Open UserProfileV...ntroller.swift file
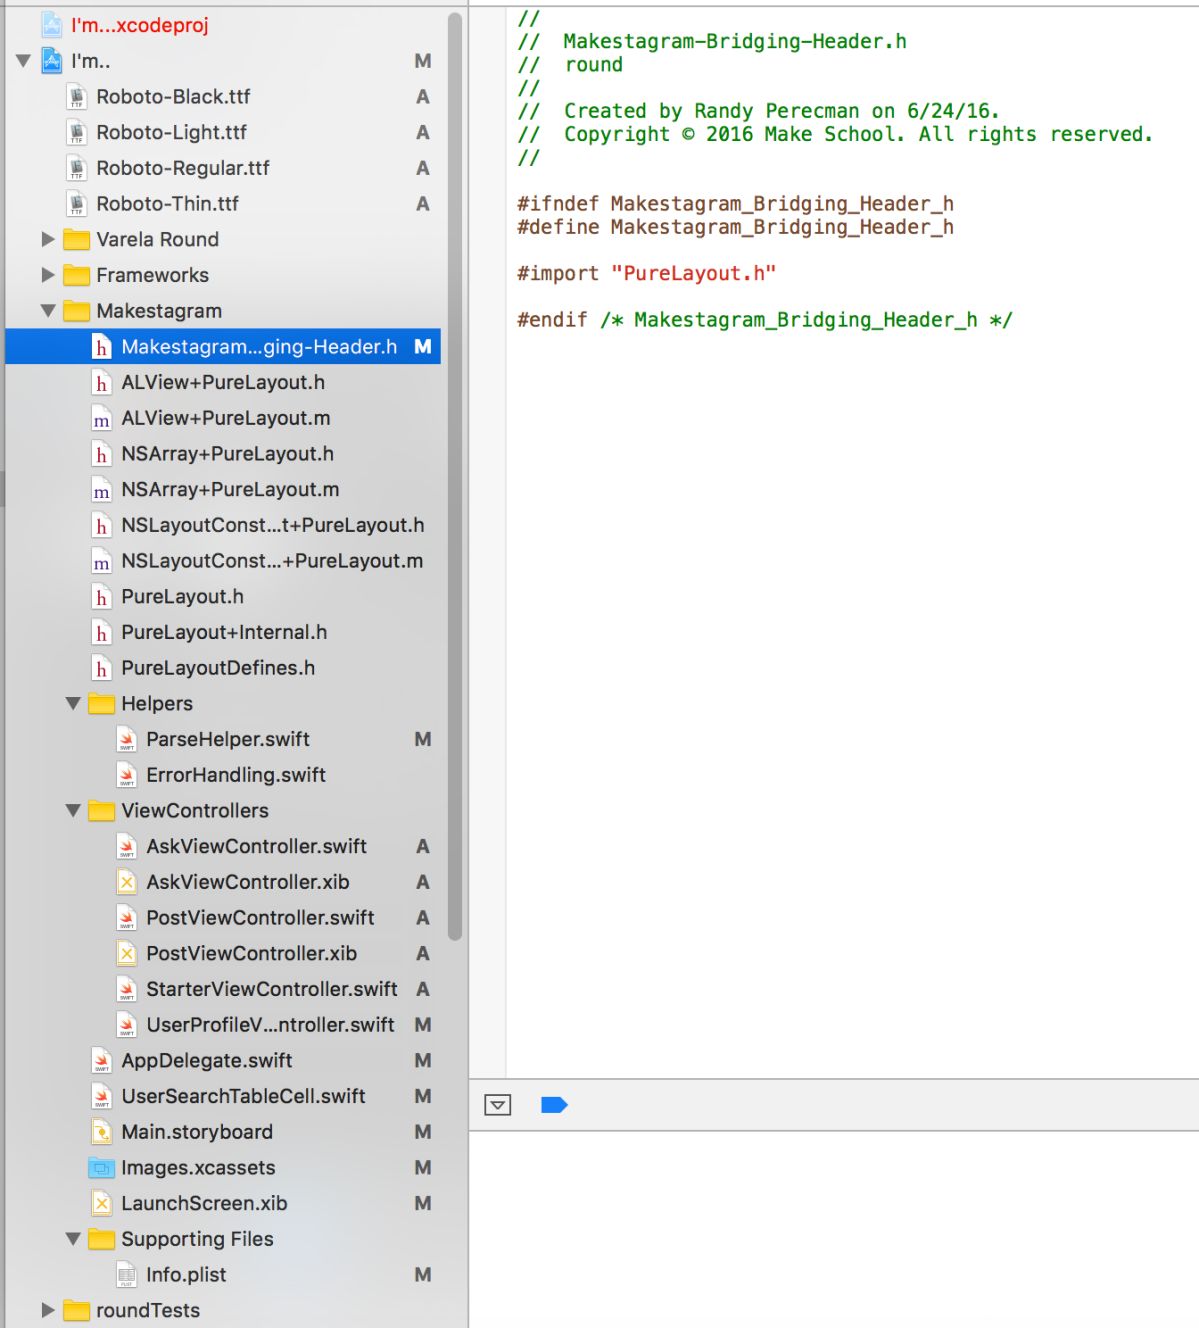Viewport: 1199px width, 1328px height. [270, 1025]
